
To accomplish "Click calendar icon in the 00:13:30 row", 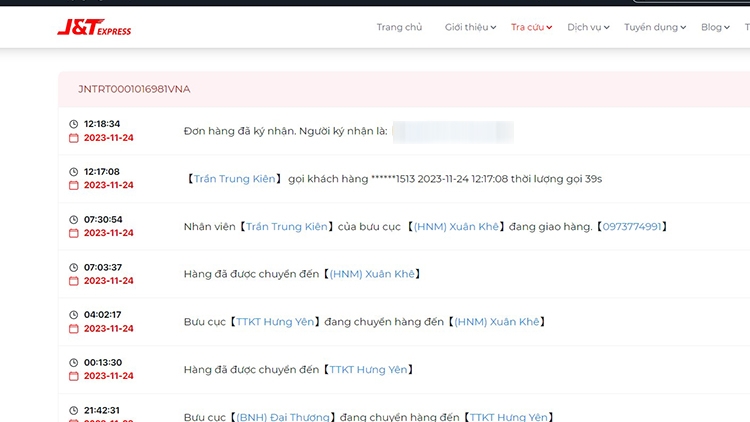I will click(x=74, y=376).
